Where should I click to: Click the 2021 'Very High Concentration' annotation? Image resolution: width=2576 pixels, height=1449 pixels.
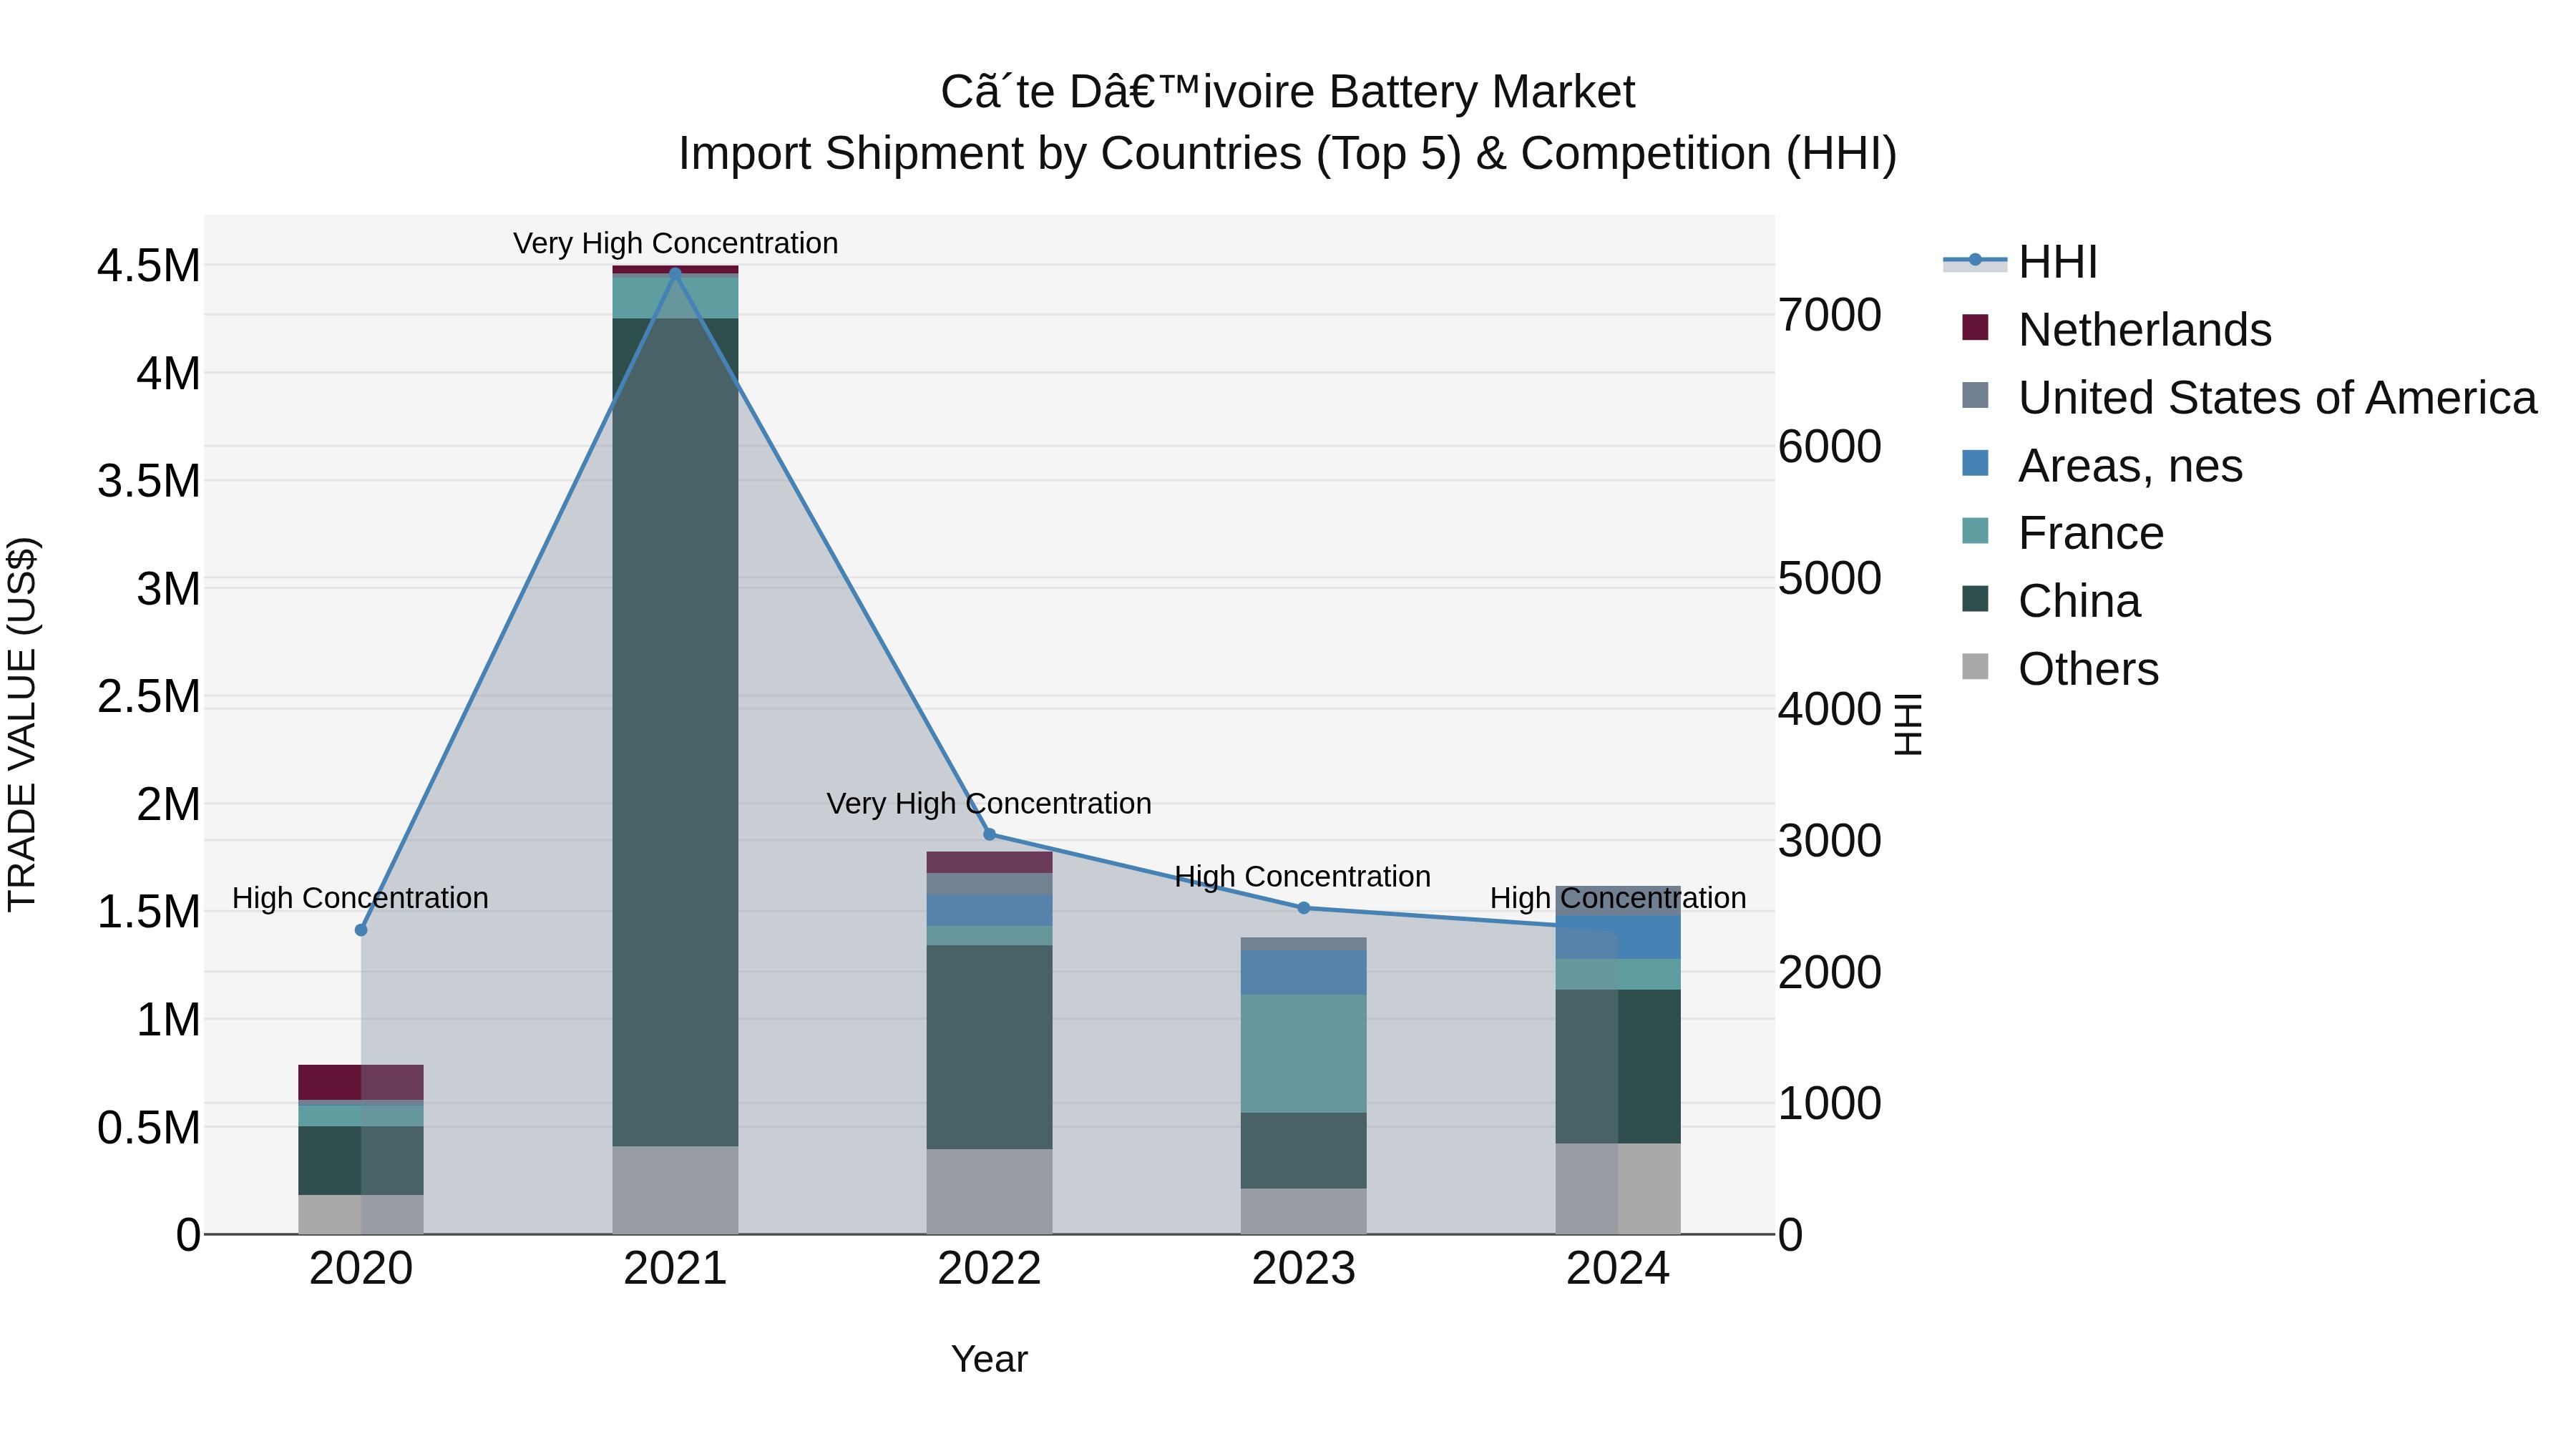tap(675, 243)
